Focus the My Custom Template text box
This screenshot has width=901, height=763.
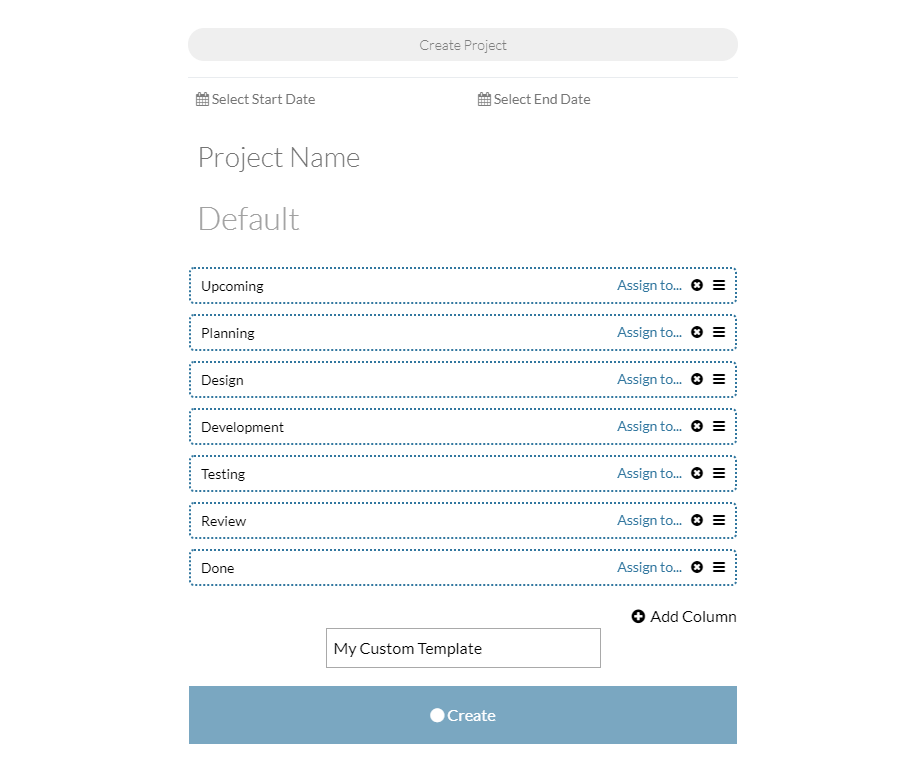point(463,648)
